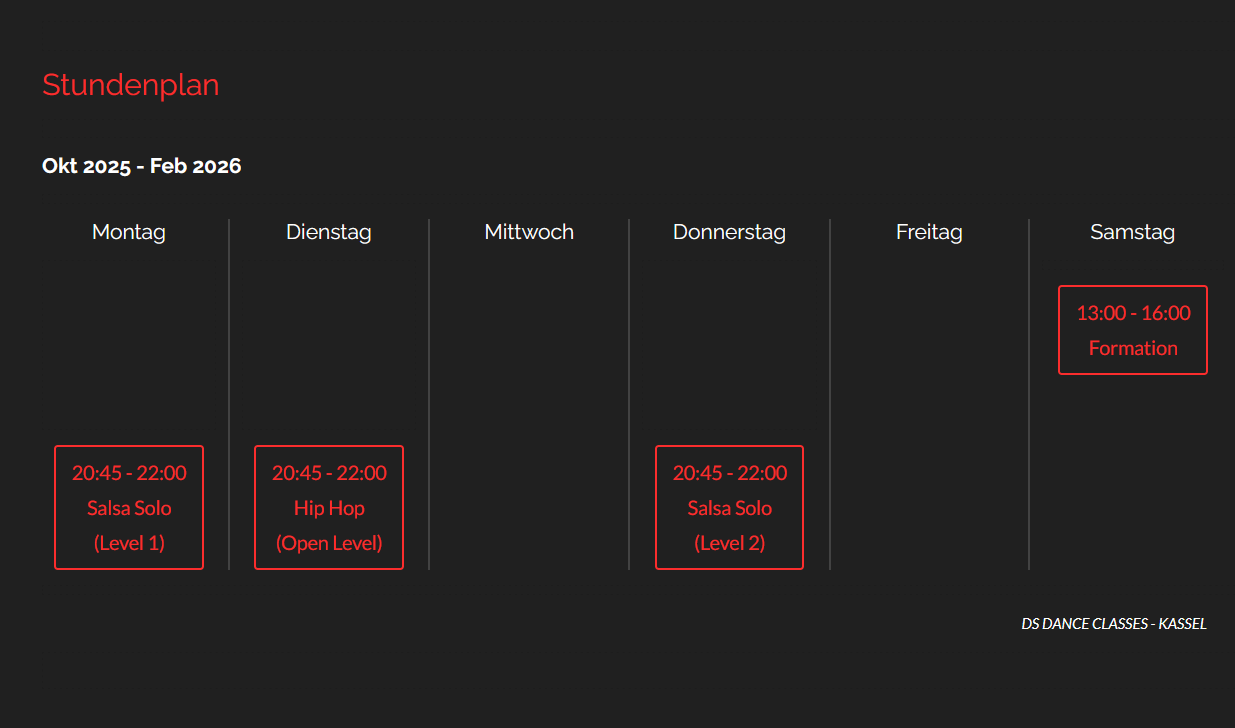
Task: Click the DS DANCE CLASSES - KASSEL footer
Action: 1114,624
